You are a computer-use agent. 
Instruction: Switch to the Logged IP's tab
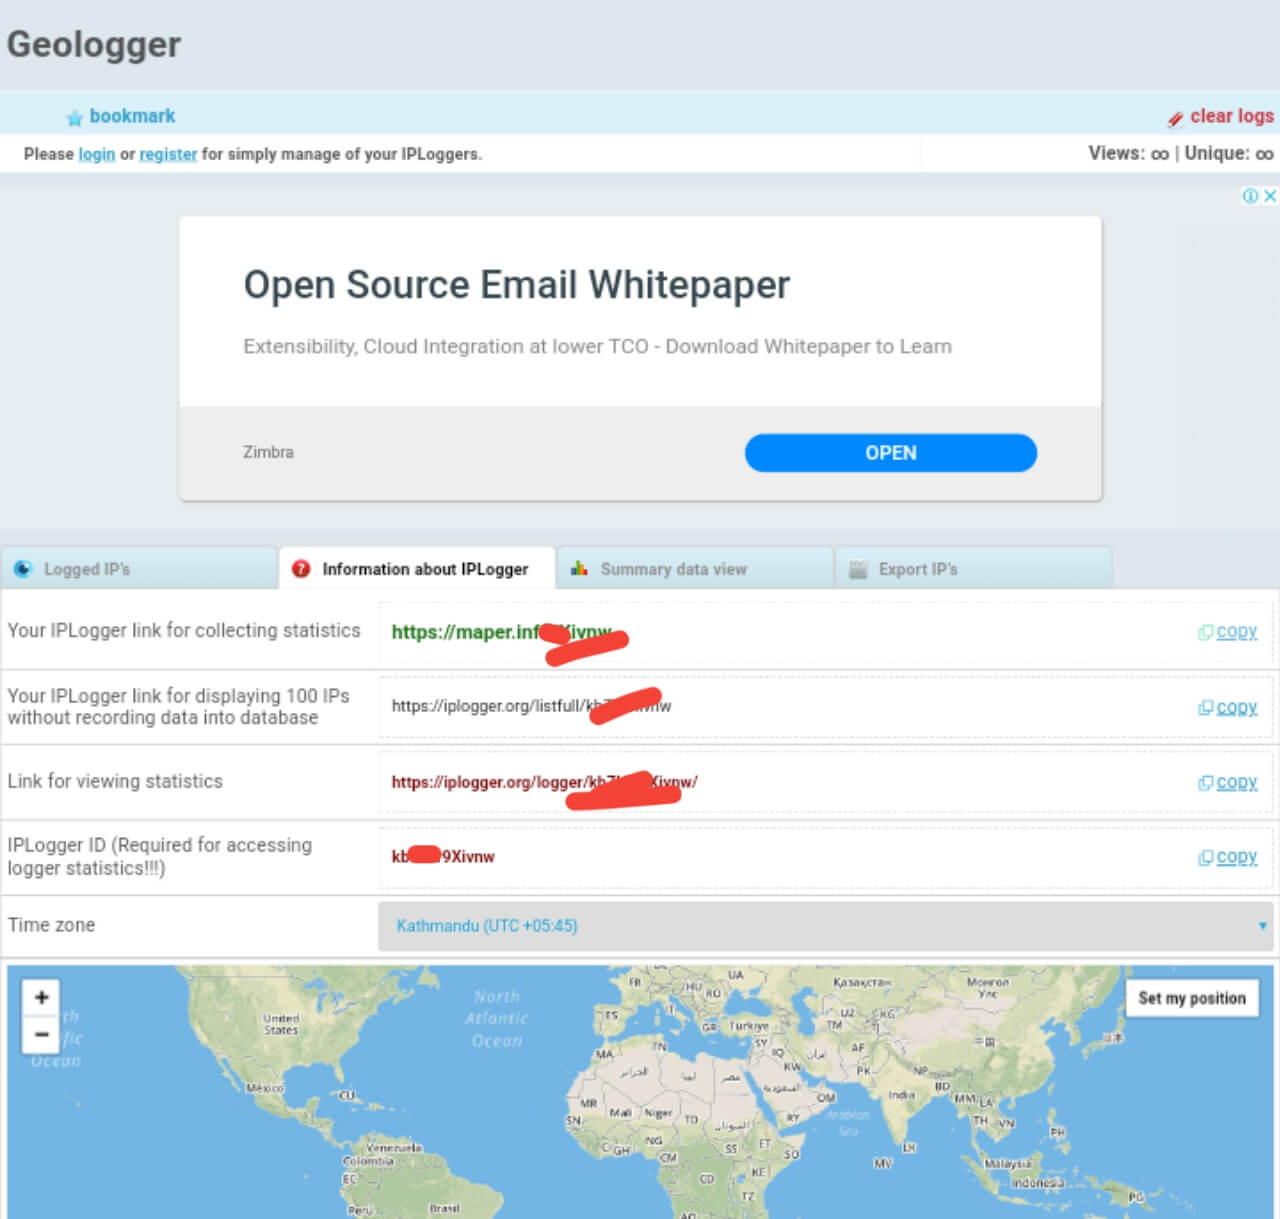(x=139, y=568)
